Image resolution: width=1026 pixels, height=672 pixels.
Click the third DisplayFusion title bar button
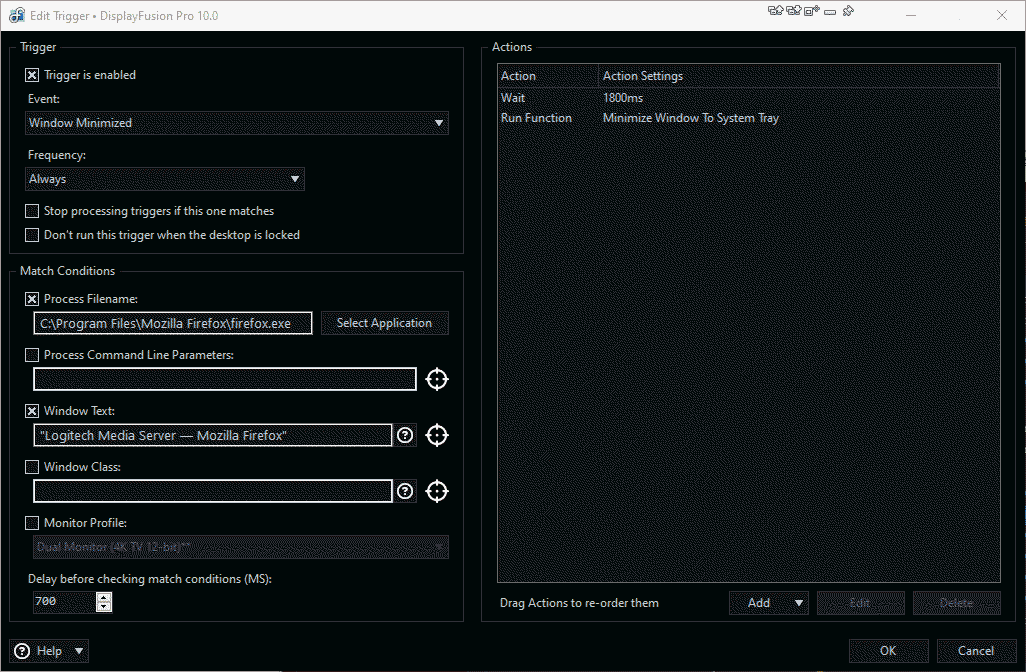coord(811,11)
